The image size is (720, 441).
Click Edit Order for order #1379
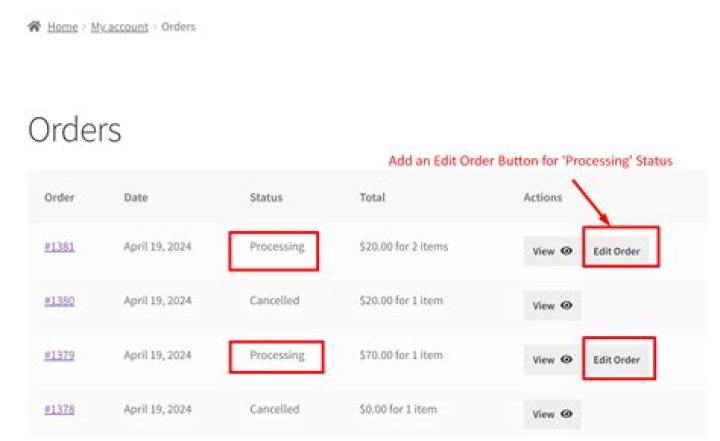tap(616, 360)
